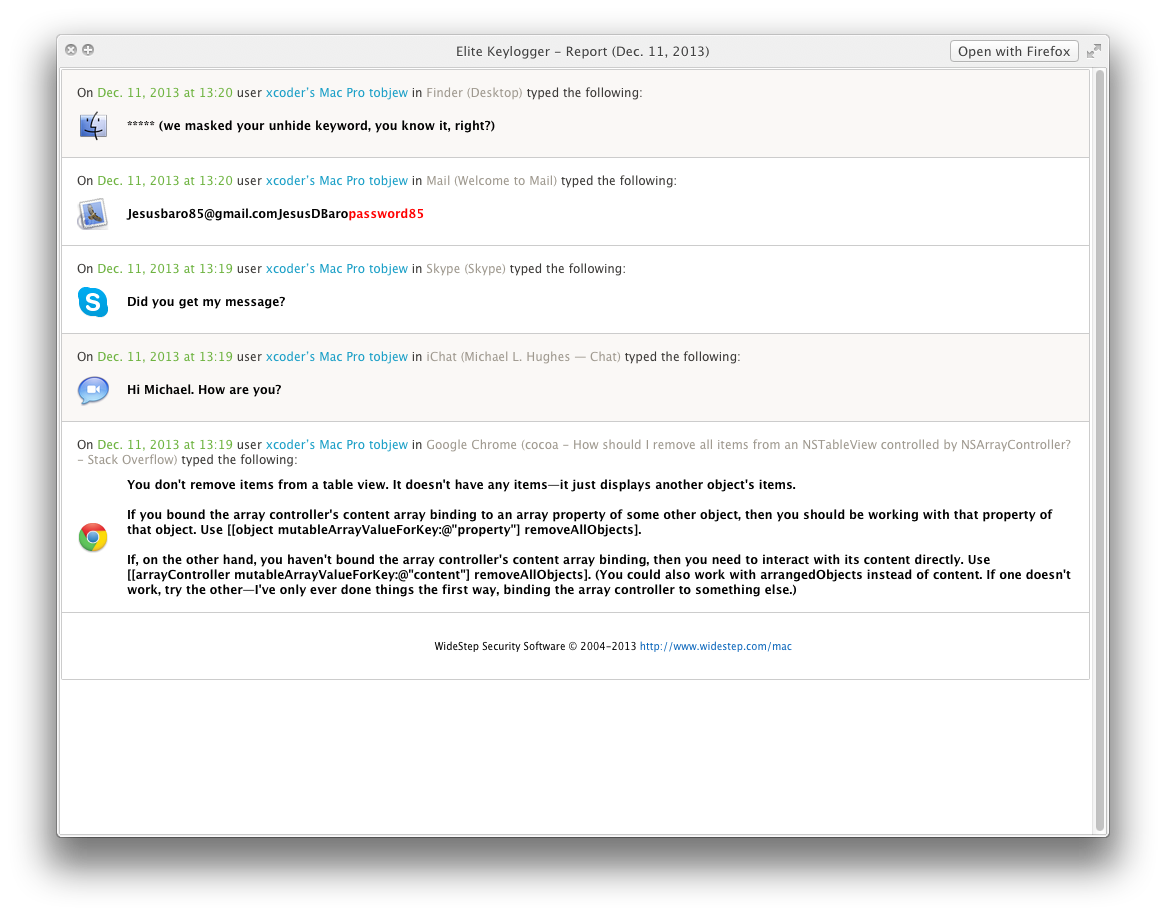Click the iChat bubble icon
The image size is (1166, 916).
pyautogui.click(x=94, y=390)
